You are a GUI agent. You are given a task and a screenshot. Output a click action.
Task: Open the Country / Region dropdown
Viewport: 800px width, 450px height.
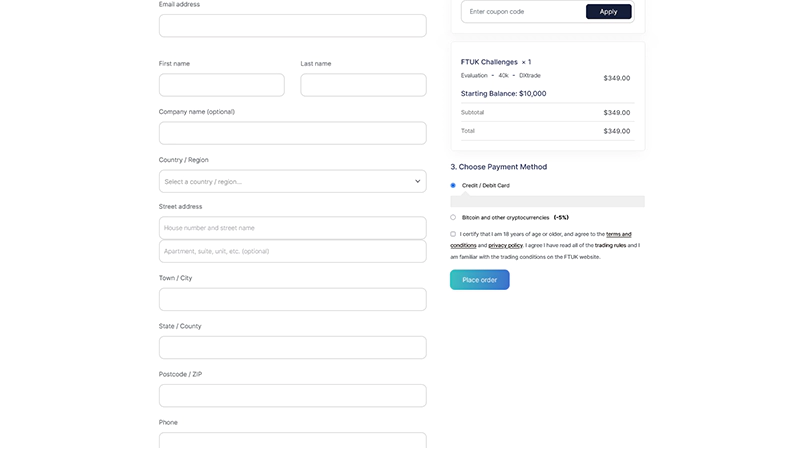[285, 181]
